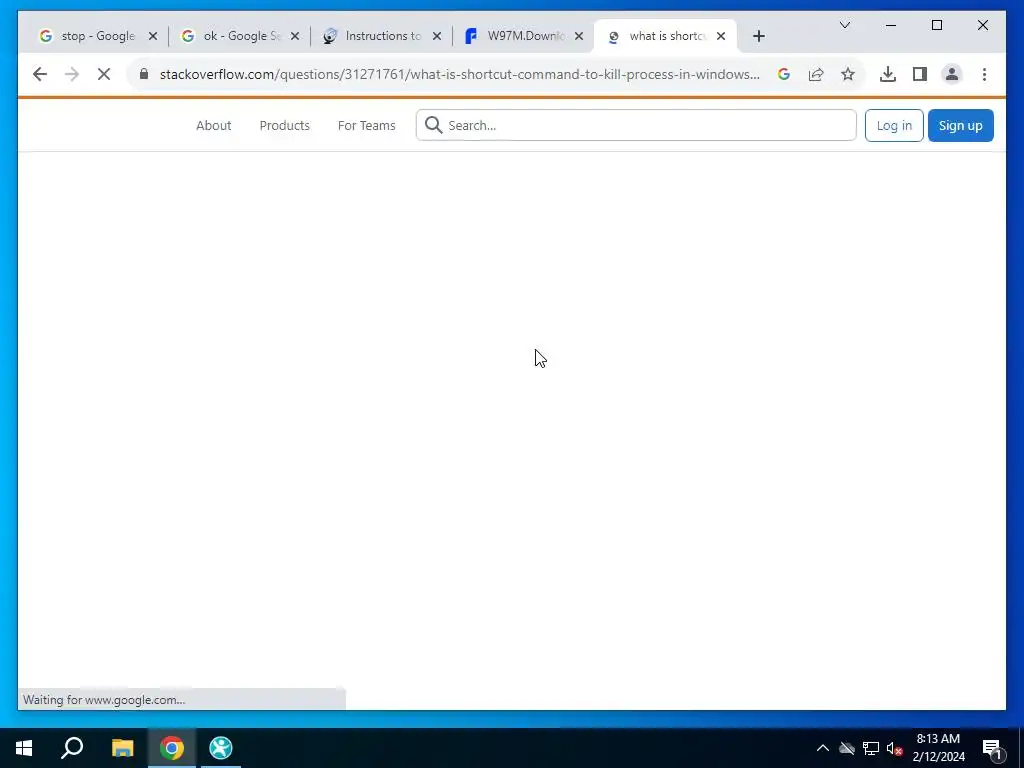Screen dimensions: 1024x768
Task: Click the Stack Overflow search field
Action: click(636, 125)
